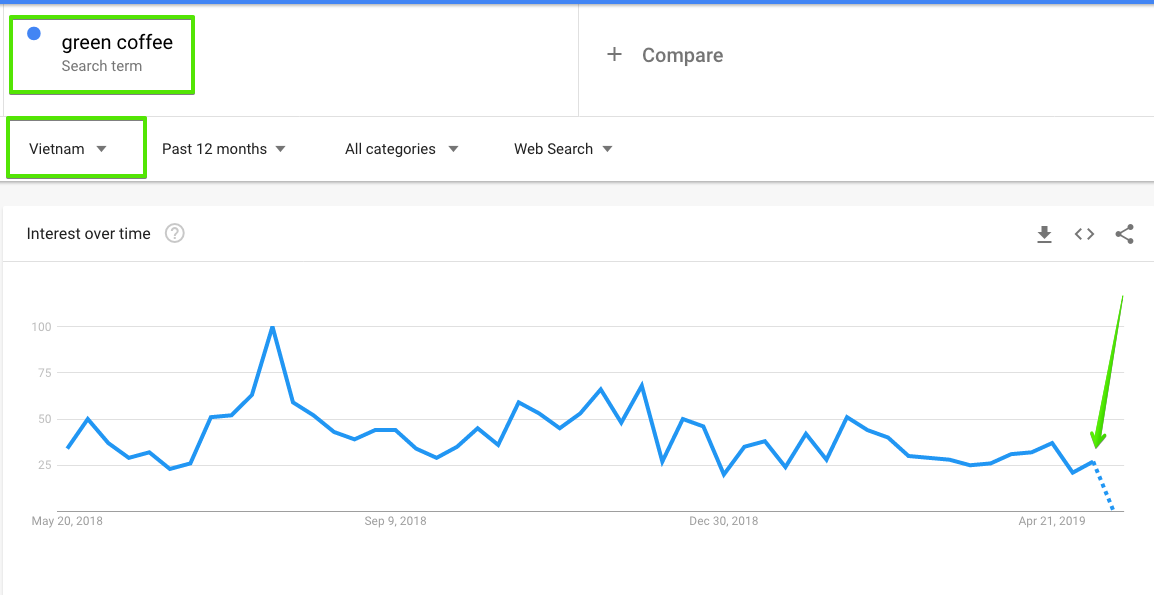
Task: Click the dotted forecast line segment
Action: pos(1104,488)
